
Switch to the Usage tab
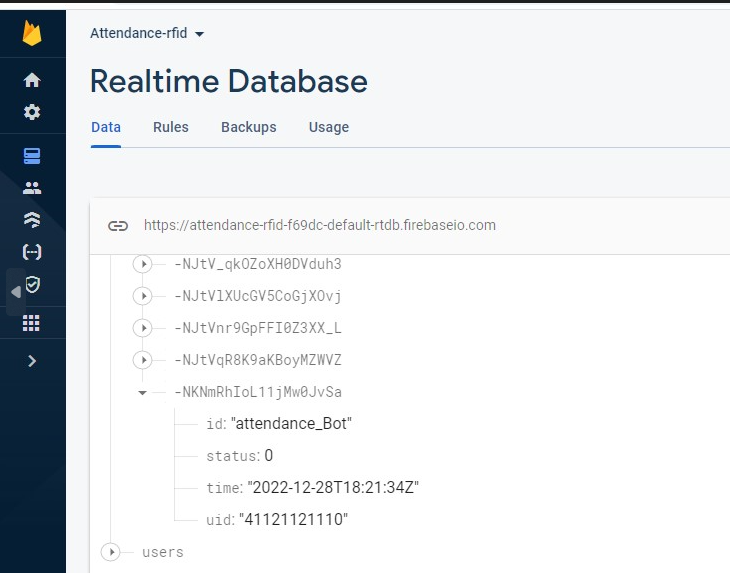329,127
